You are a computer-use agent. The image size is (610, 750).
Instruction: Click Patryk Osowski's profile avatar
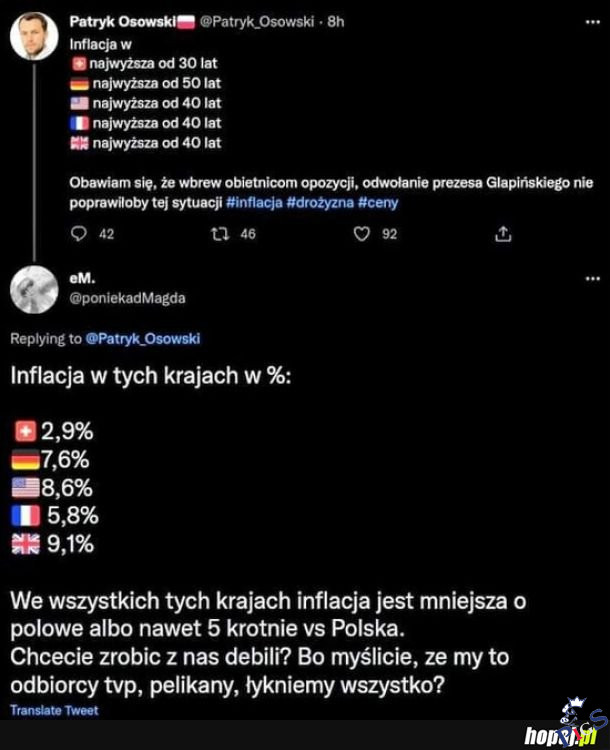pos(34,36)
